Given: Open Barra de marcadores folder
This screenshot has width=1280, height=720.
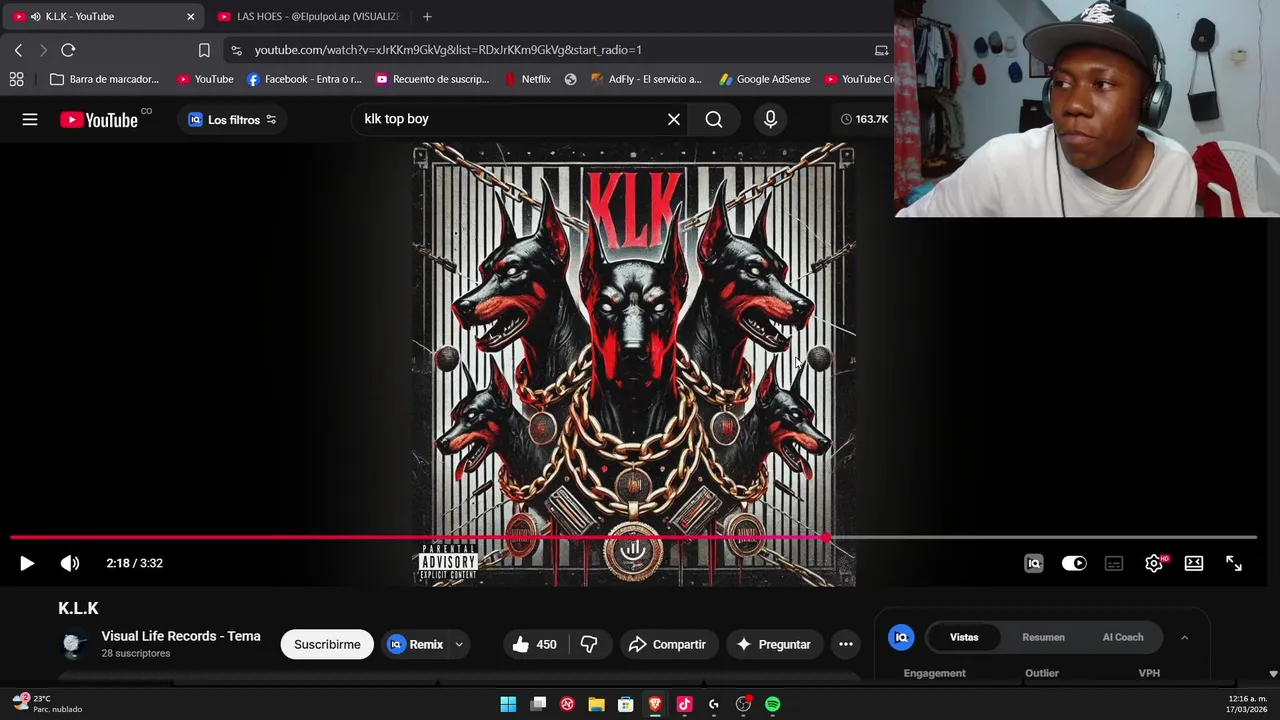Looking at the screenshot, I should [104, 79].
